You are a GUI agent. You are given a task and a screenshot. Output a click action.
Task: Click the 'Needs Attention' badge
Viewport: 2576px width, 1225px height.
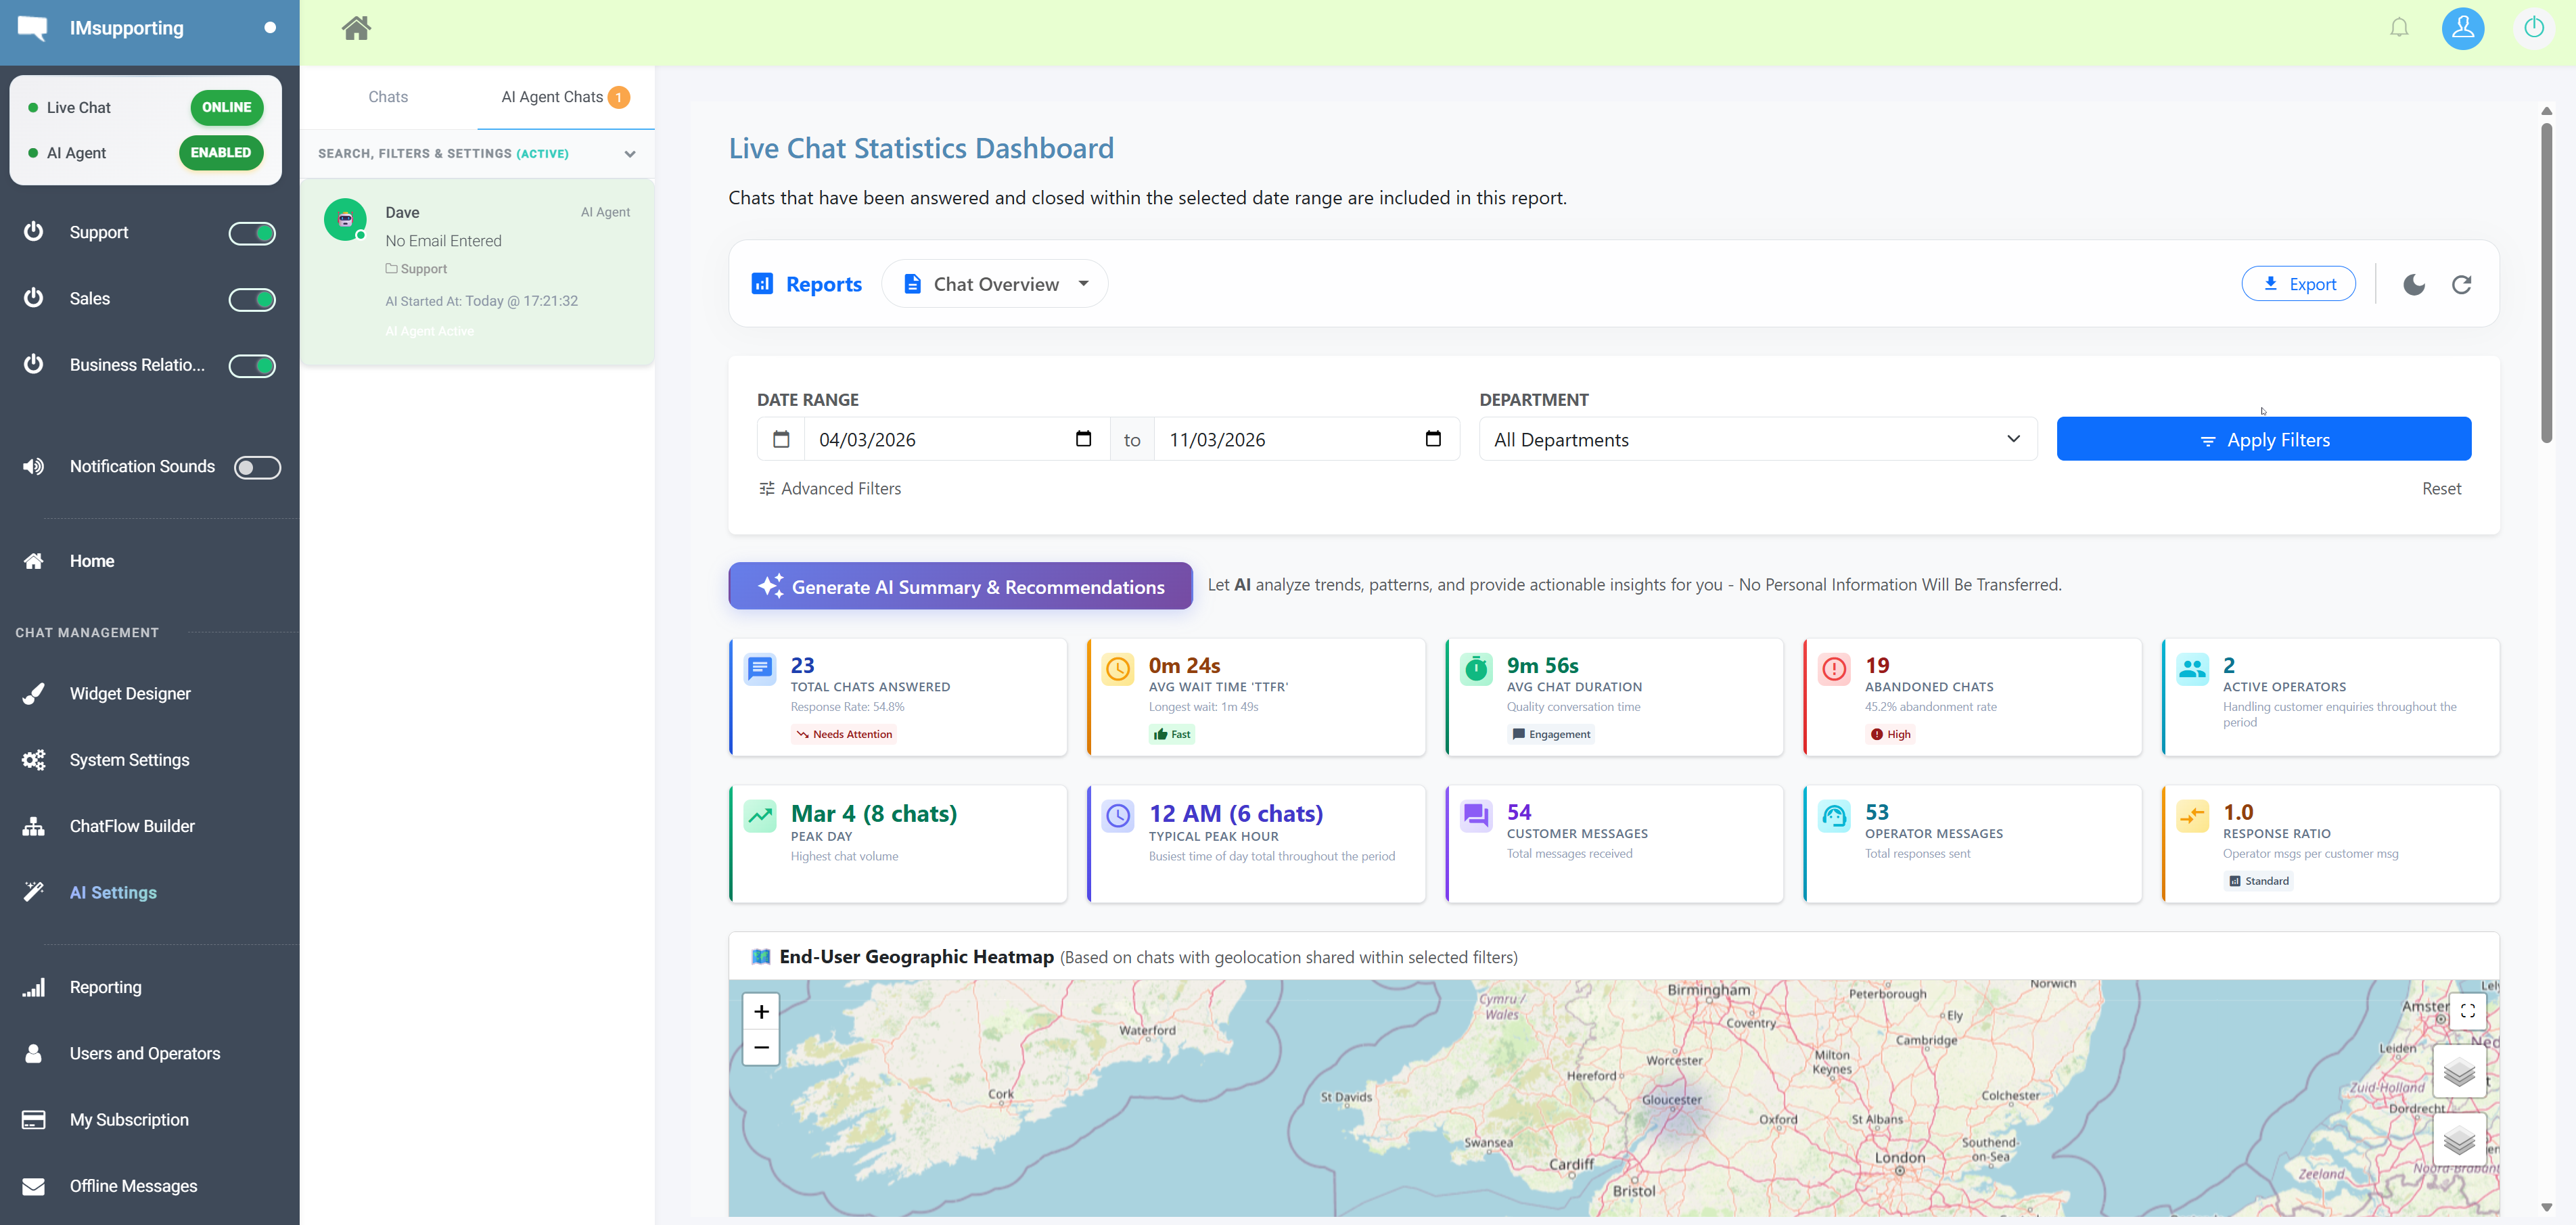point(844,734)
